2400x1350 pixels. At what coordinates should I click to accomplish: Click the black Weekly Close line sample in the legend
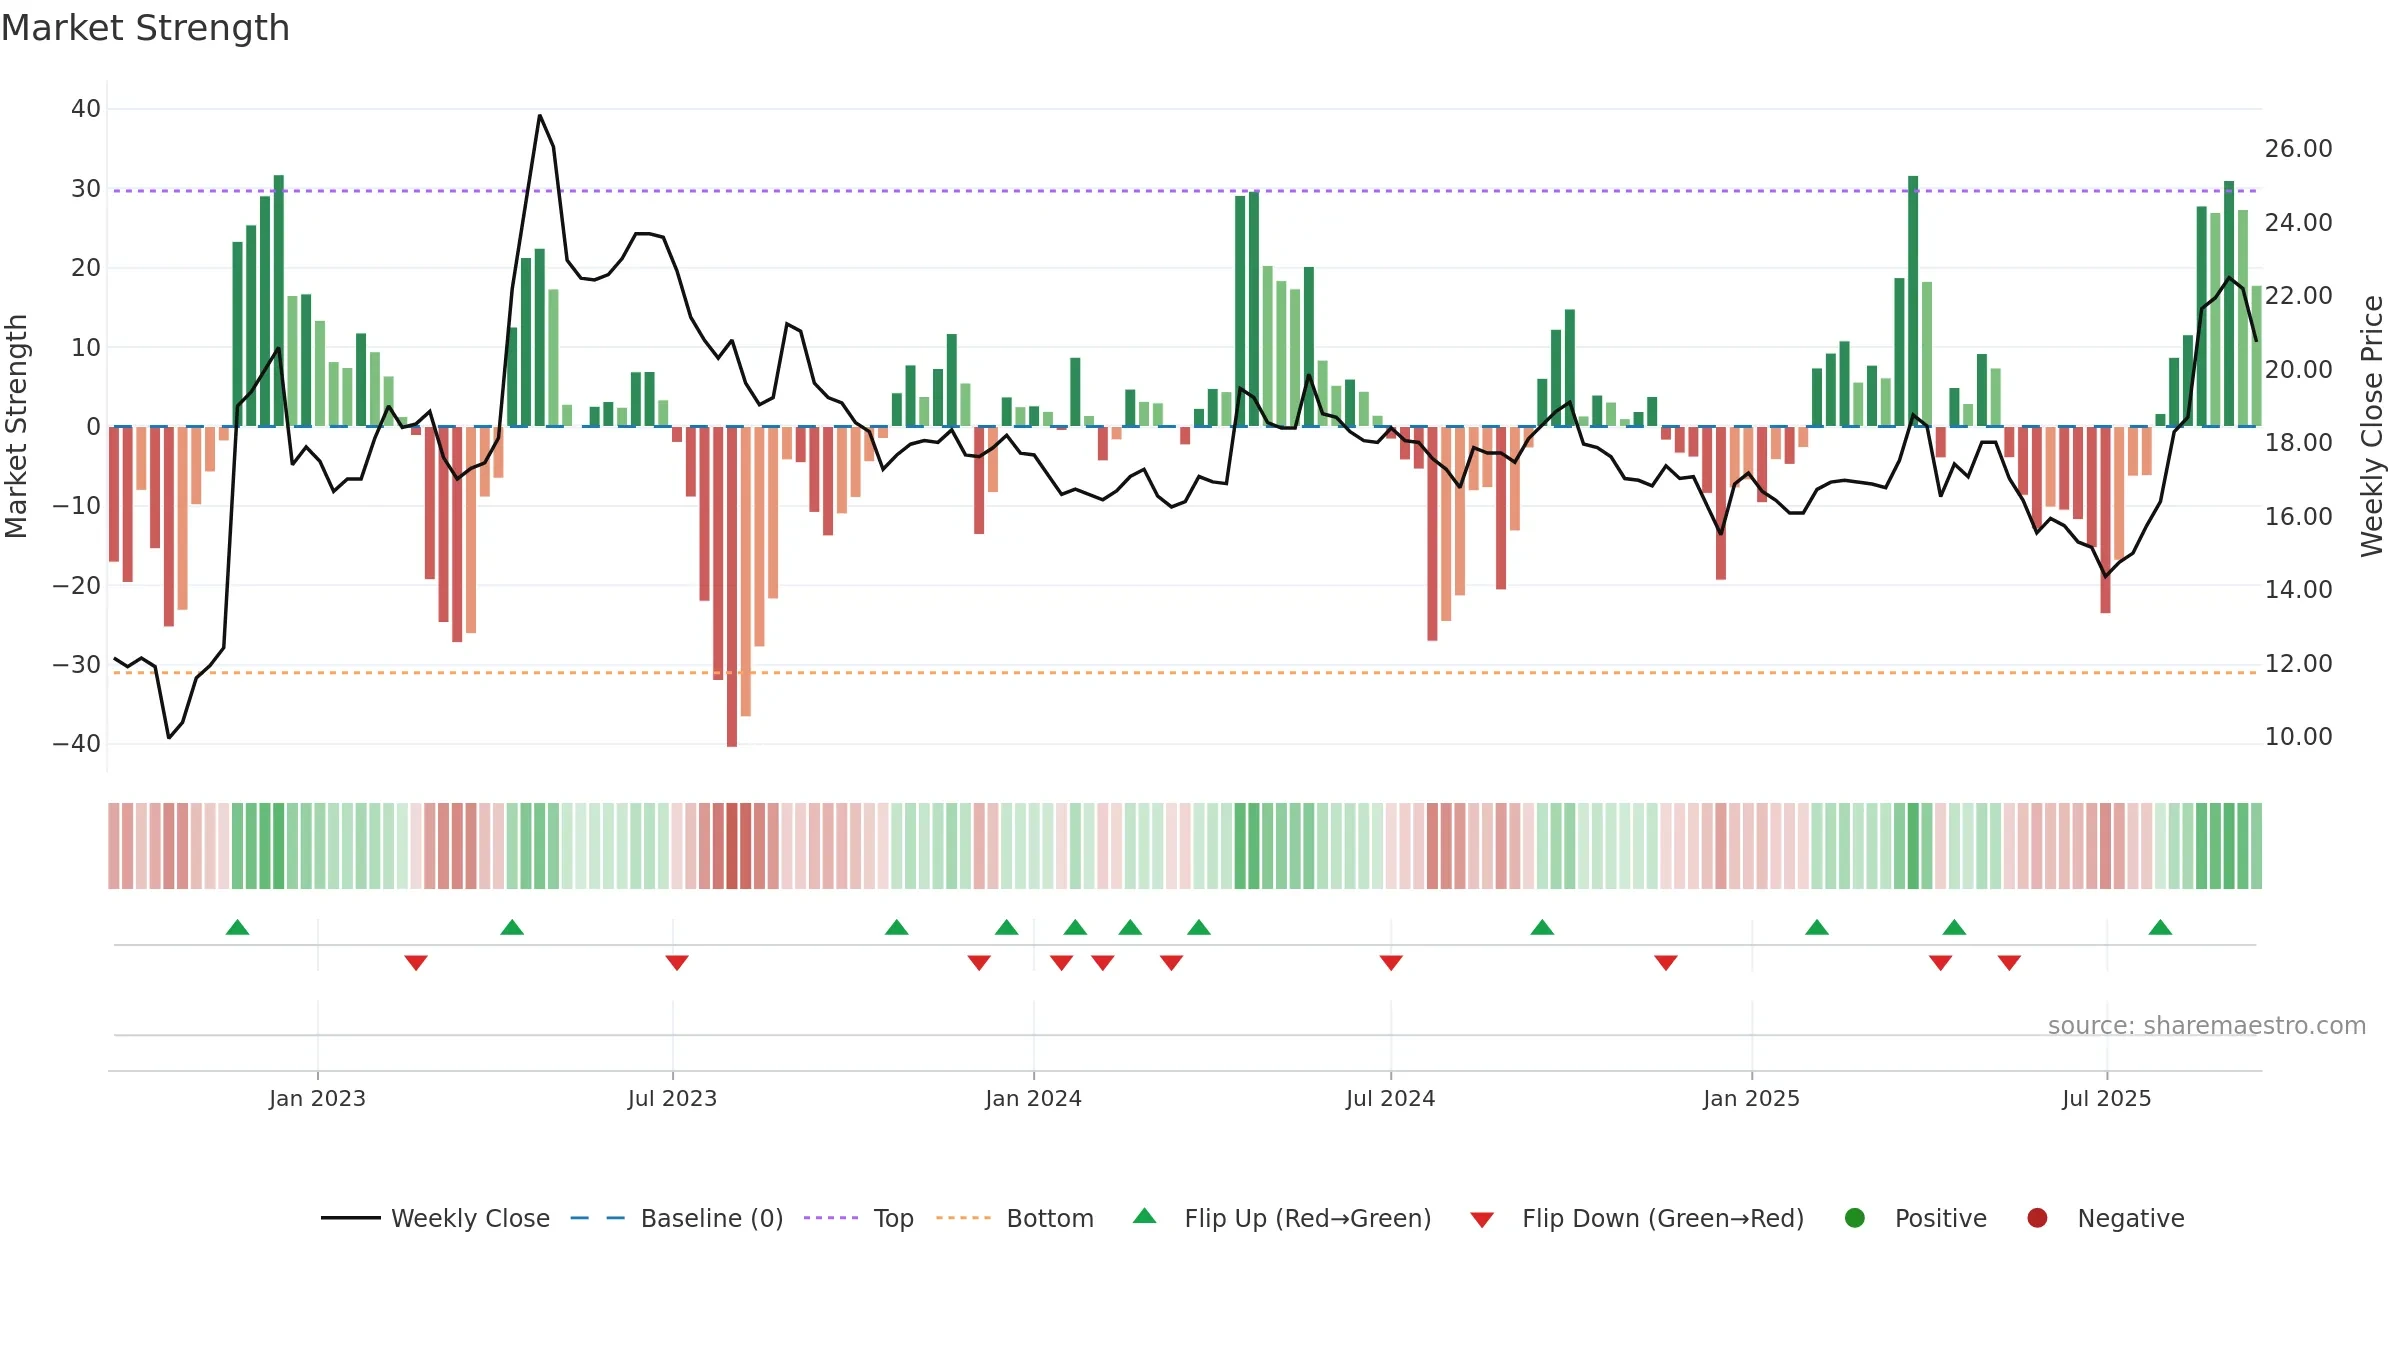[351, 1218]
